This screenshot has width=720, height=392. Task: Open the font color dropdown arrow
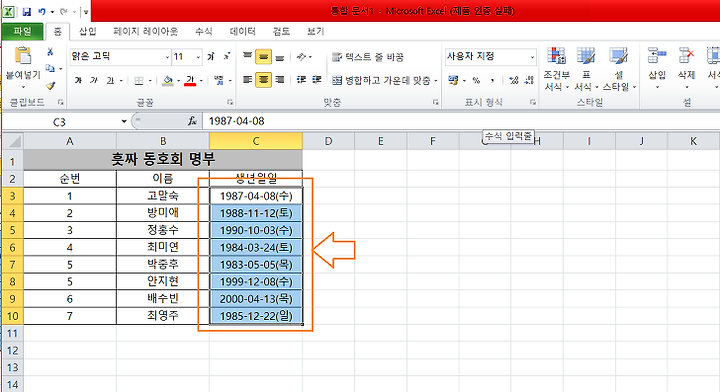coord(201,81)
